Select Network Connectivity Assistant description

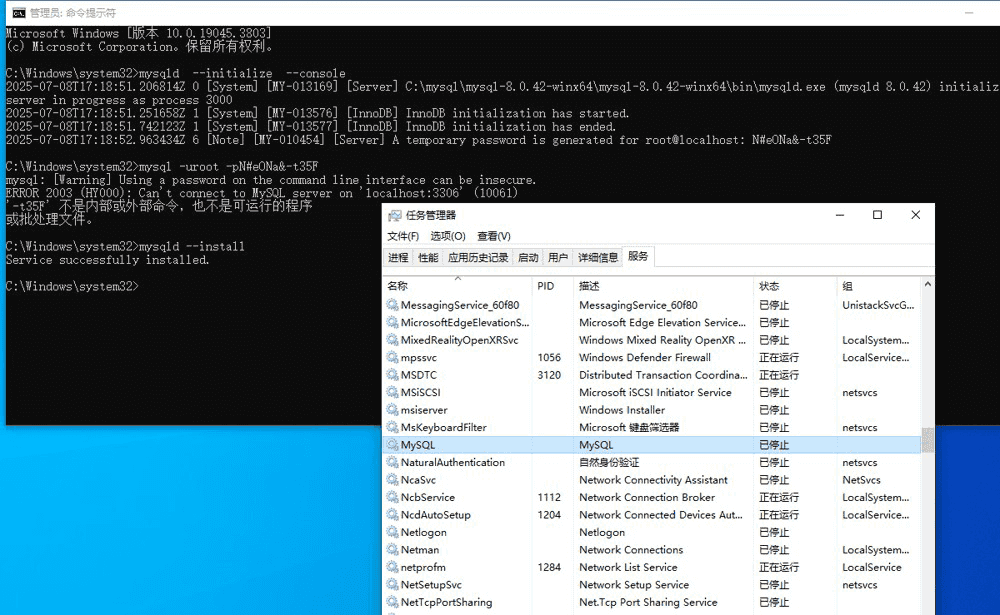[x=653, y=480]
